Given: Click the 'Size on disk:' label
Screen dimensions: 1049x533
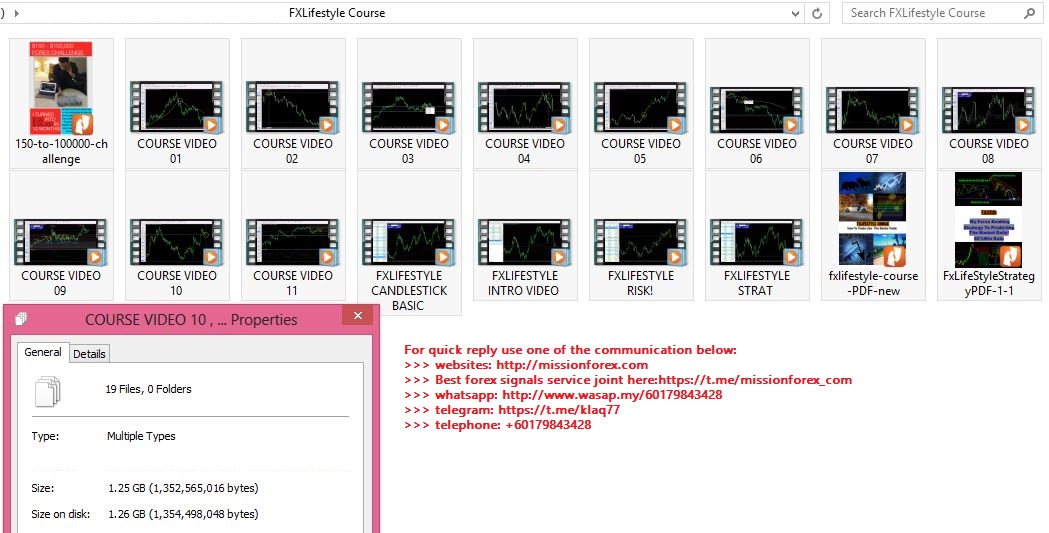Looking at the screenshot, I should pyautogui.click(x=61, y=514).
